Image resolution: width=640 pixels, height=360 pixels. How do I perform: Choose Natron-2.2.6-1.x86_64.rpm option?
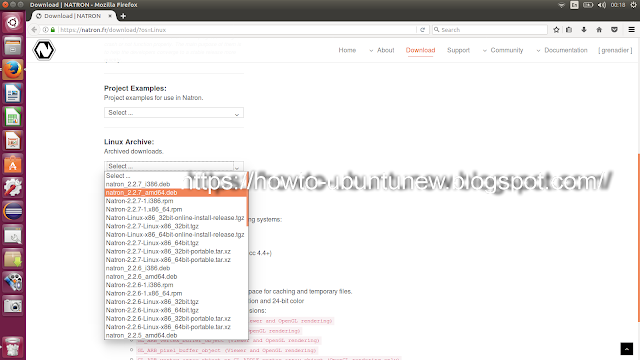(x=176, y=293)
